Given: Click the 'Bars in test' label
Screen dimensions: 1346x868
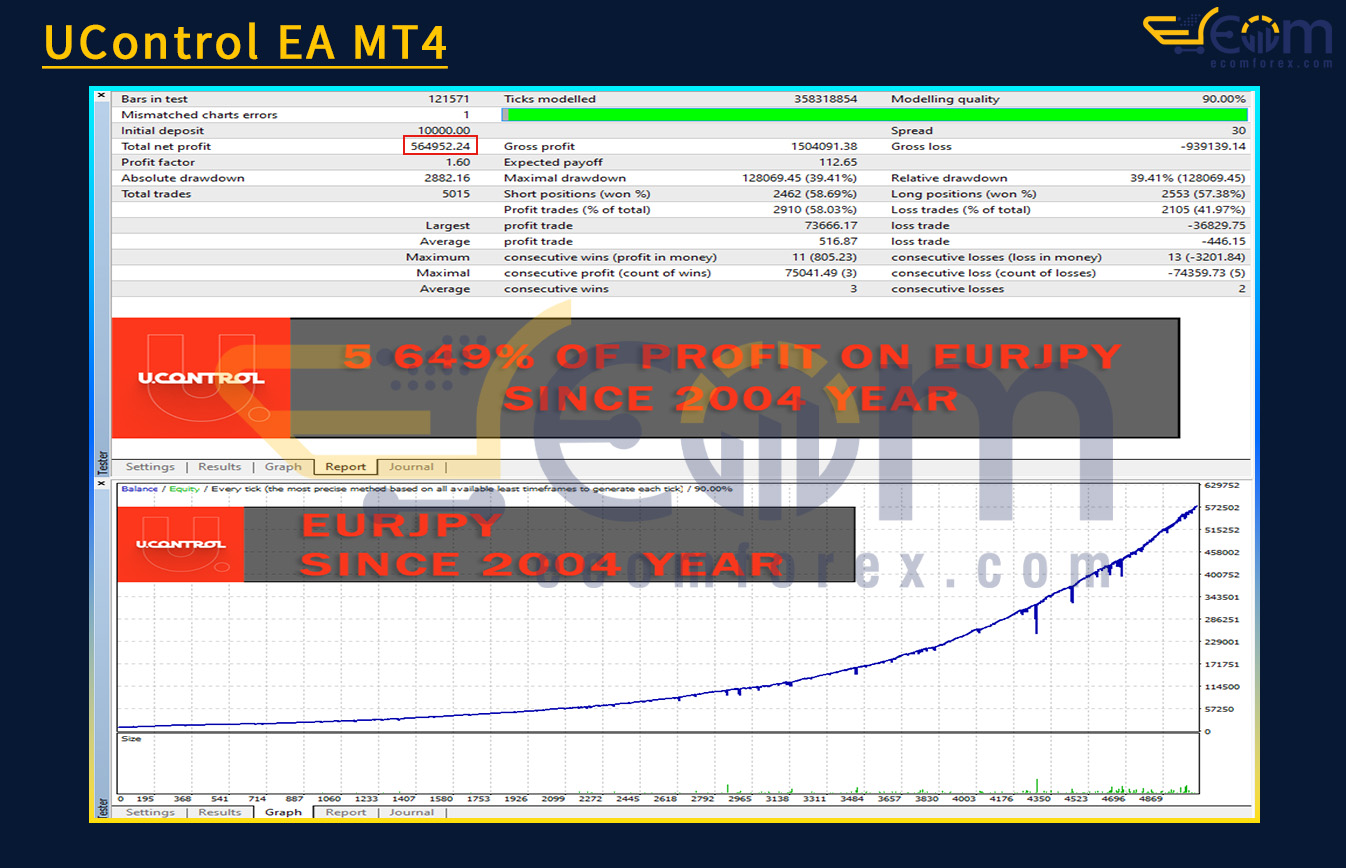Looking at the screenshot, I should pos(154,99).
